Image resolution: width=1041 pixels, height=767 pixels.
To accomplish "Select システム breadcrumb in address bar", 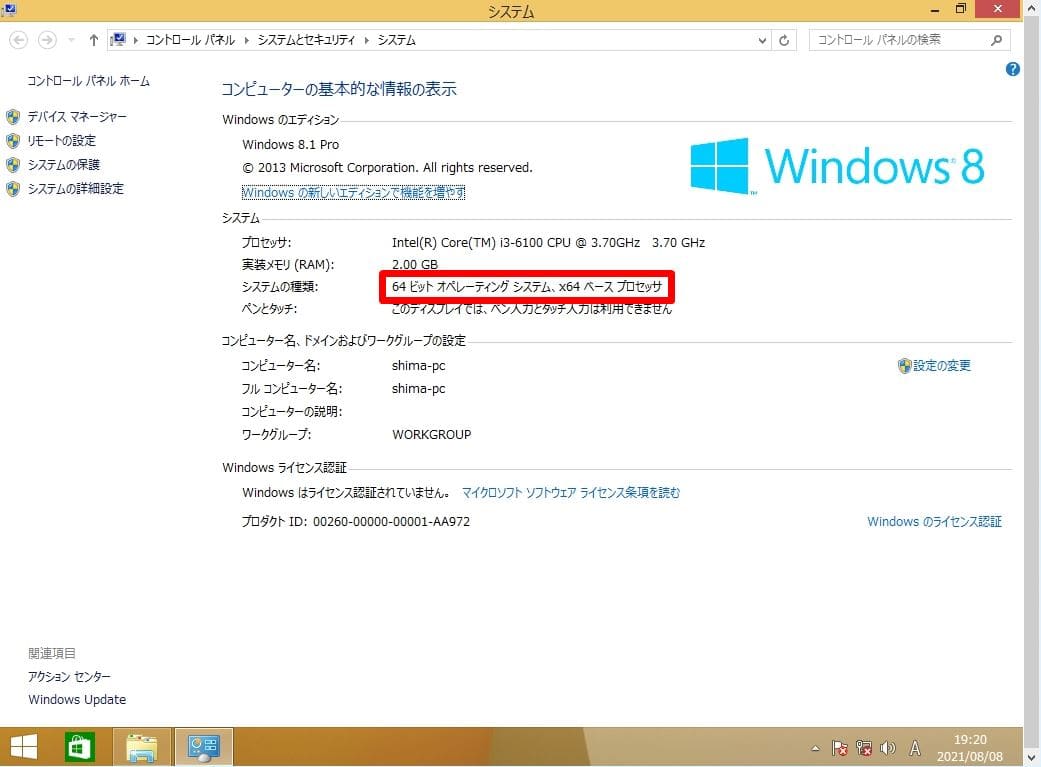I will [x=397, y=41].
